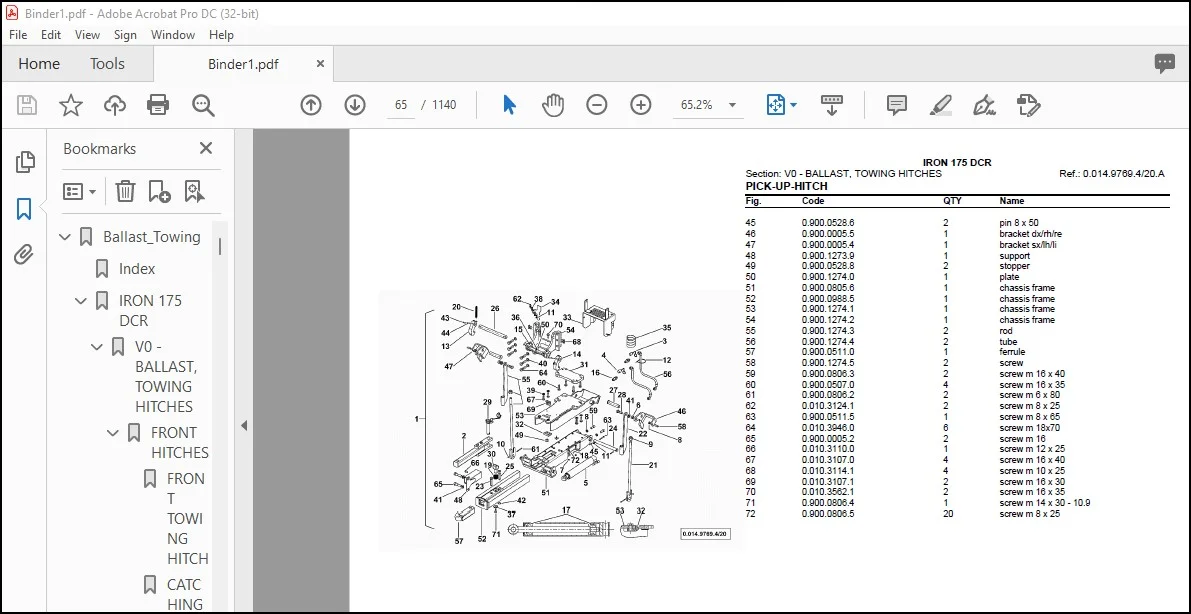Click the Request signatures stamp icon

pyautogui.click(x=1028, y=105)
